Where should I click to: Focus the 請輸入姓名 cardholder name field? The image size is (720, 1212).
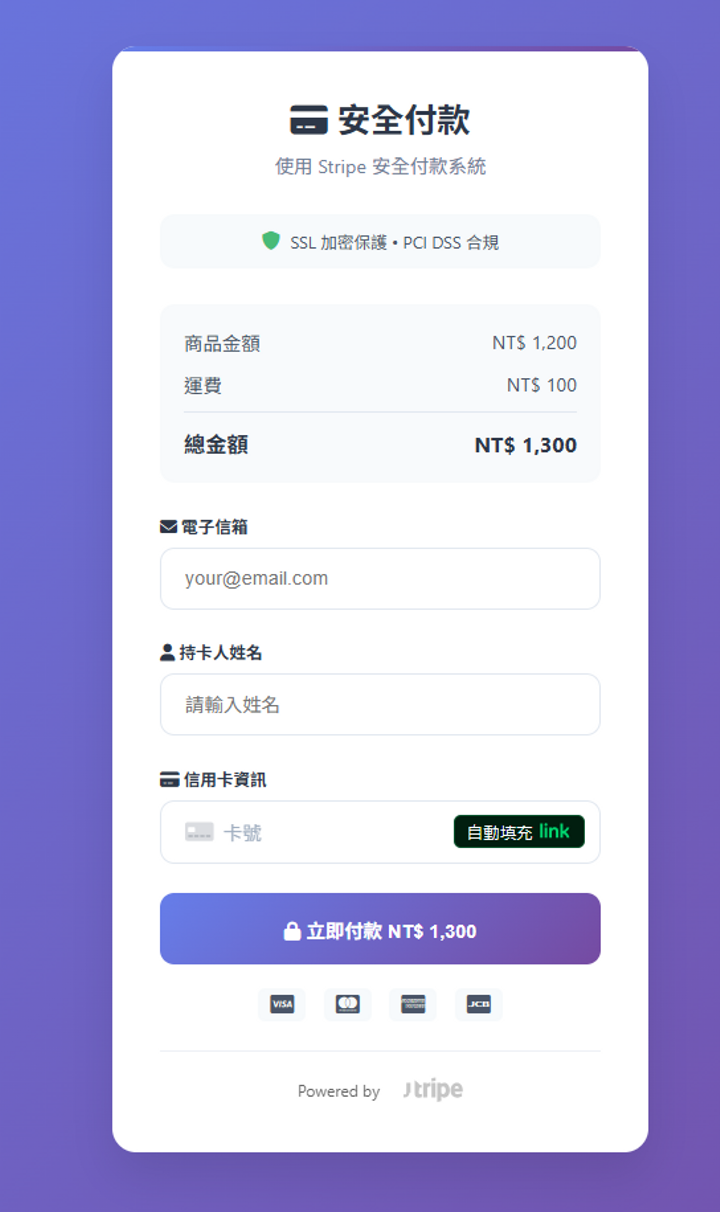(x=380, y=704)
